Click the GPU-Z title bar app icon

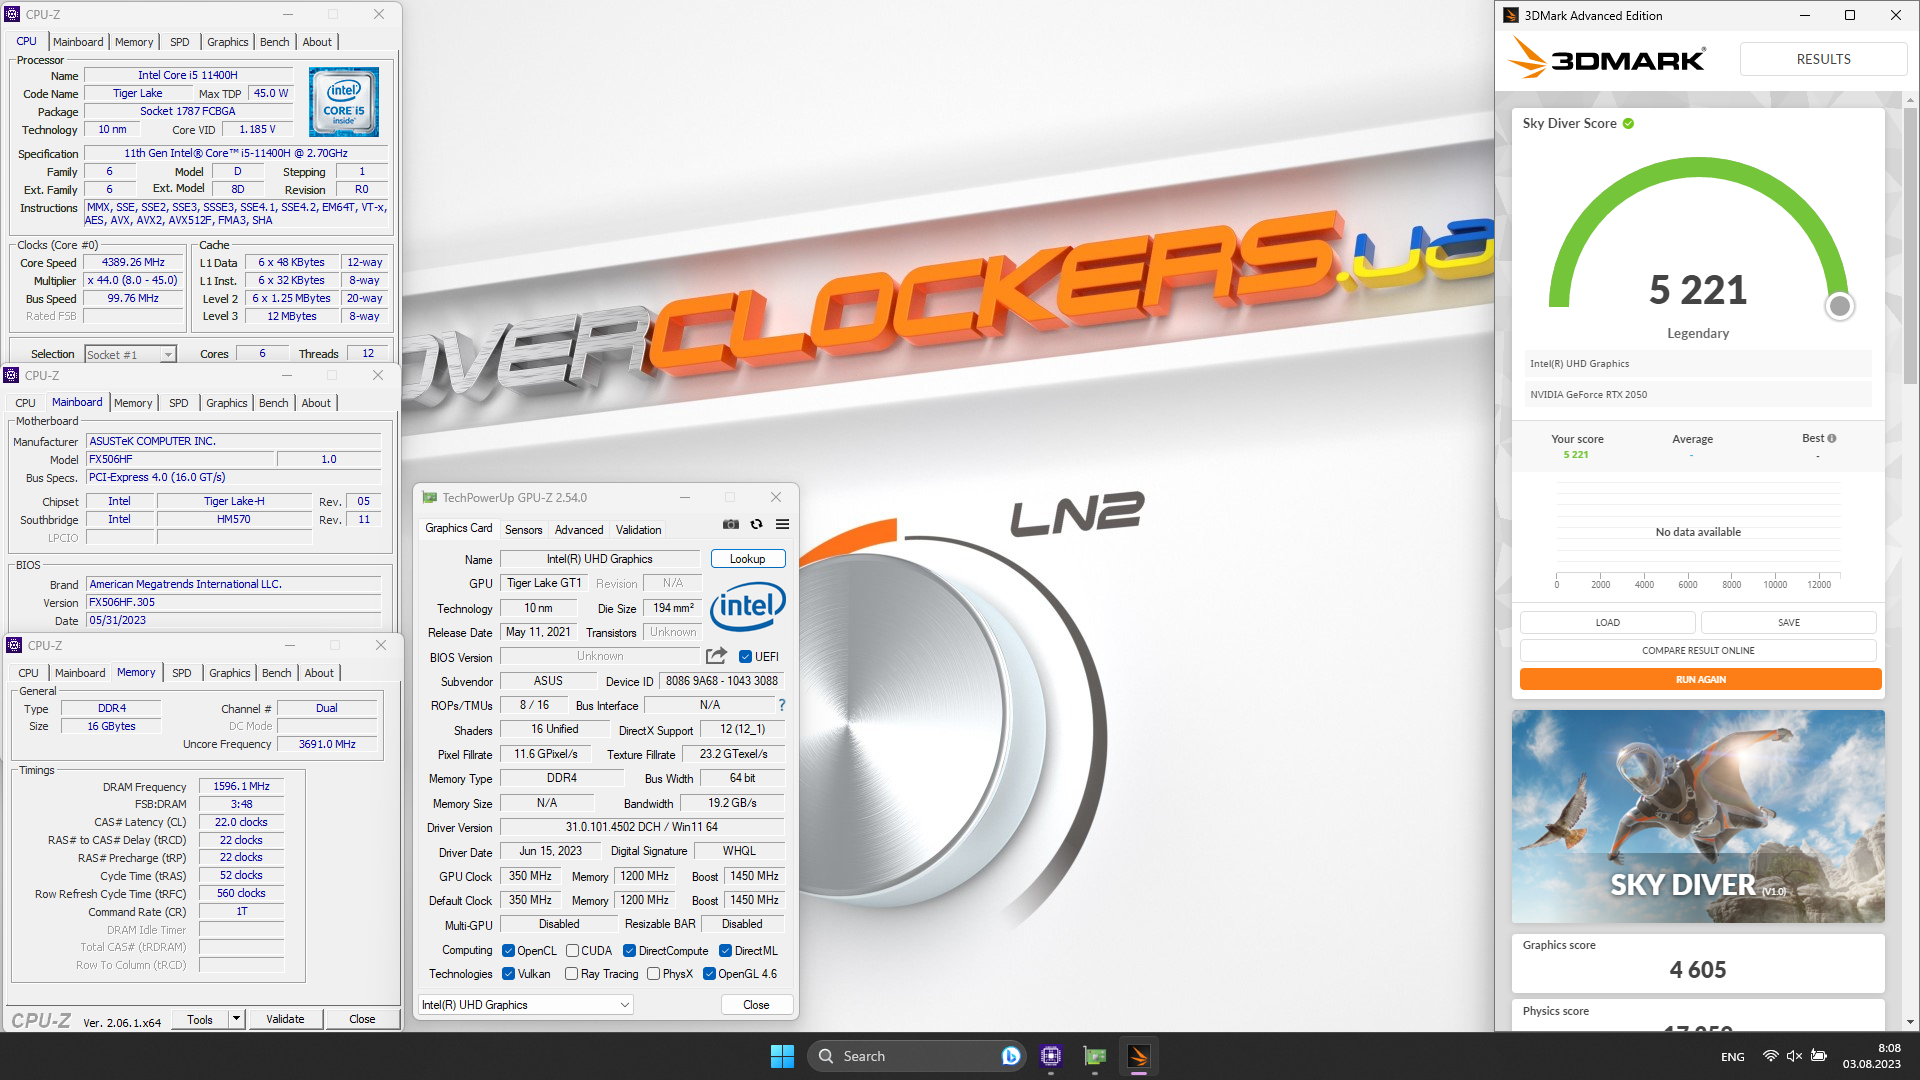coord(430,497)
